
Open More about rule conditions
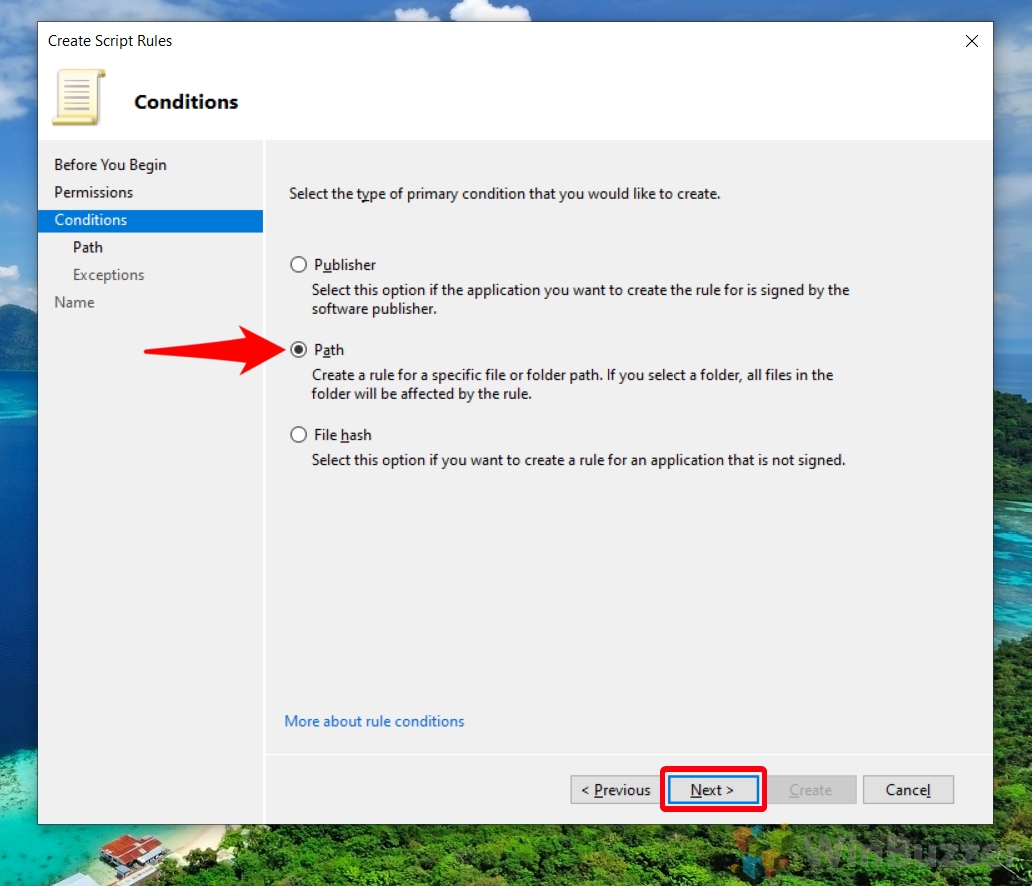coord(374,721)
